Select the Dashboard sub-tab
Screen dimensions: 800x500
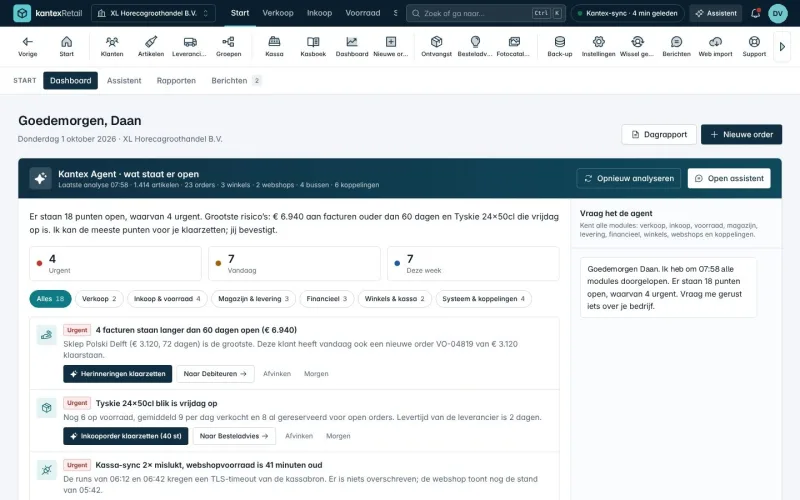tap(70, 81)
